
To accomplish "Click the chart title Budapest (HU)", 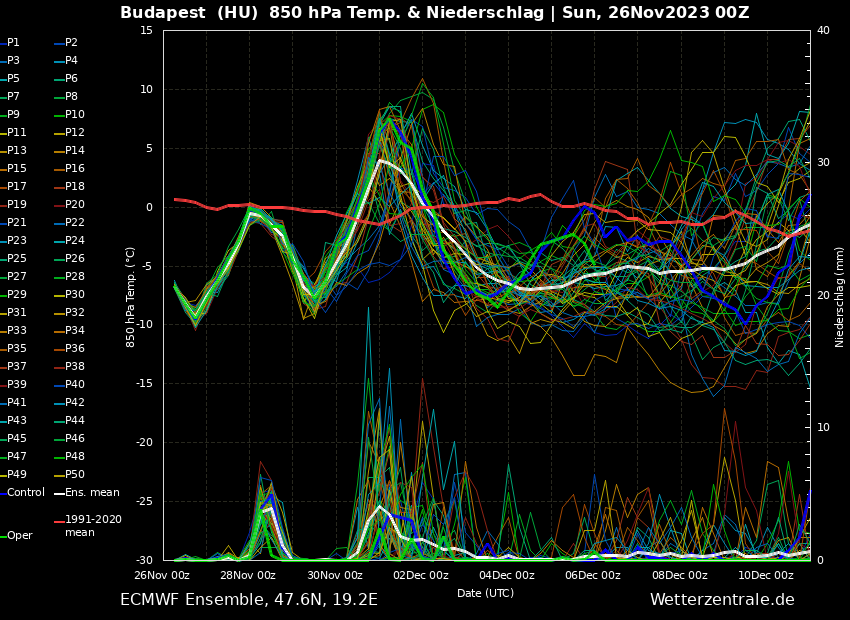I will coord(183,13).
